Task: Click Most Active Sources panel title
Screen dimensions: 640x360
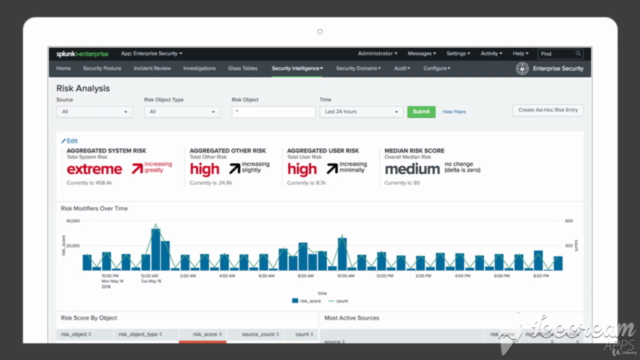Action: coord(351,318)
